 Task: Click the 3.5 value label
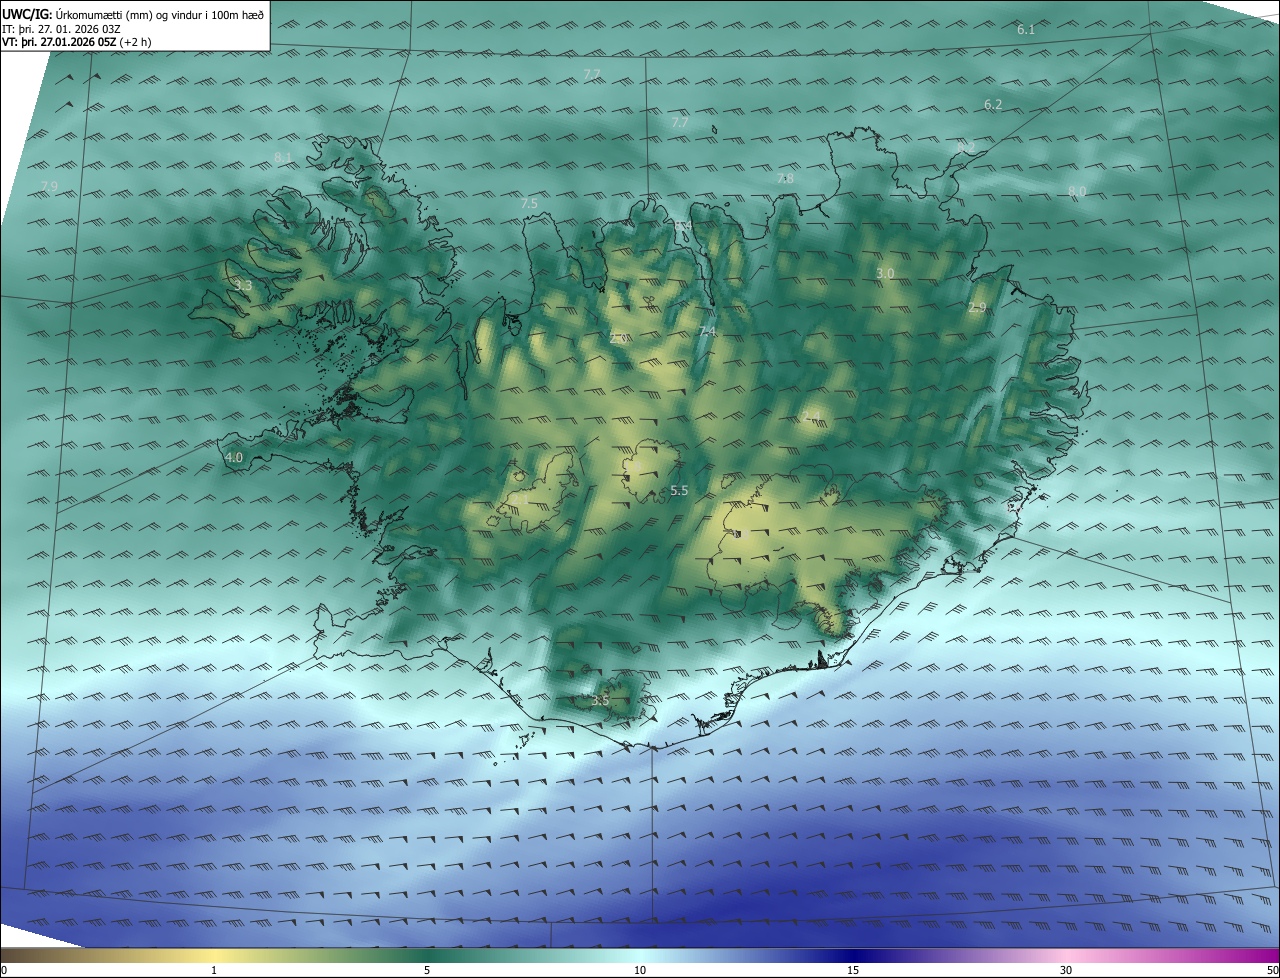point(600,700)
